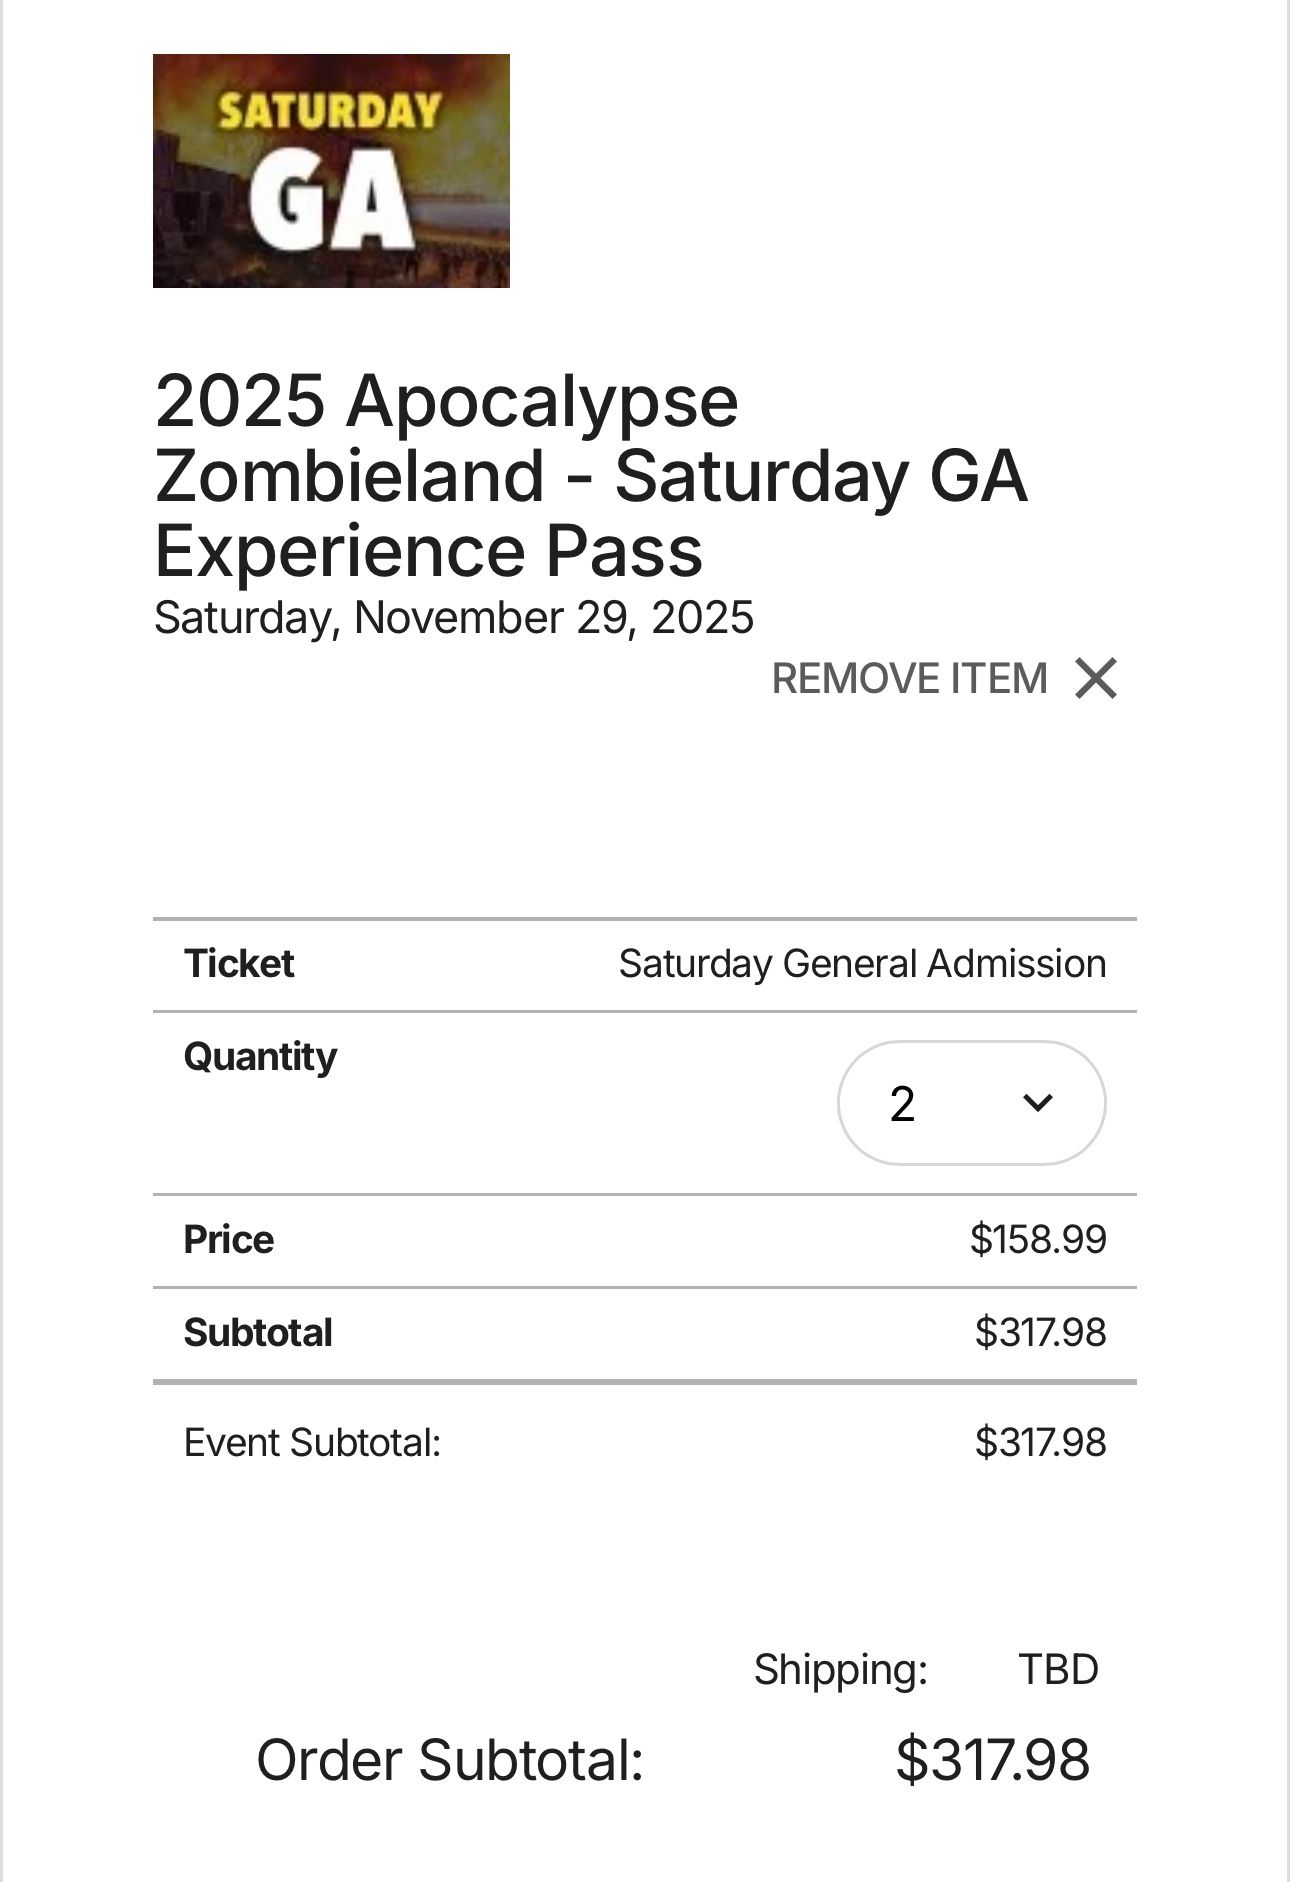Click the Quantity label
The height and width of the screenshot is (1882, 1290).
point(259,1056)
